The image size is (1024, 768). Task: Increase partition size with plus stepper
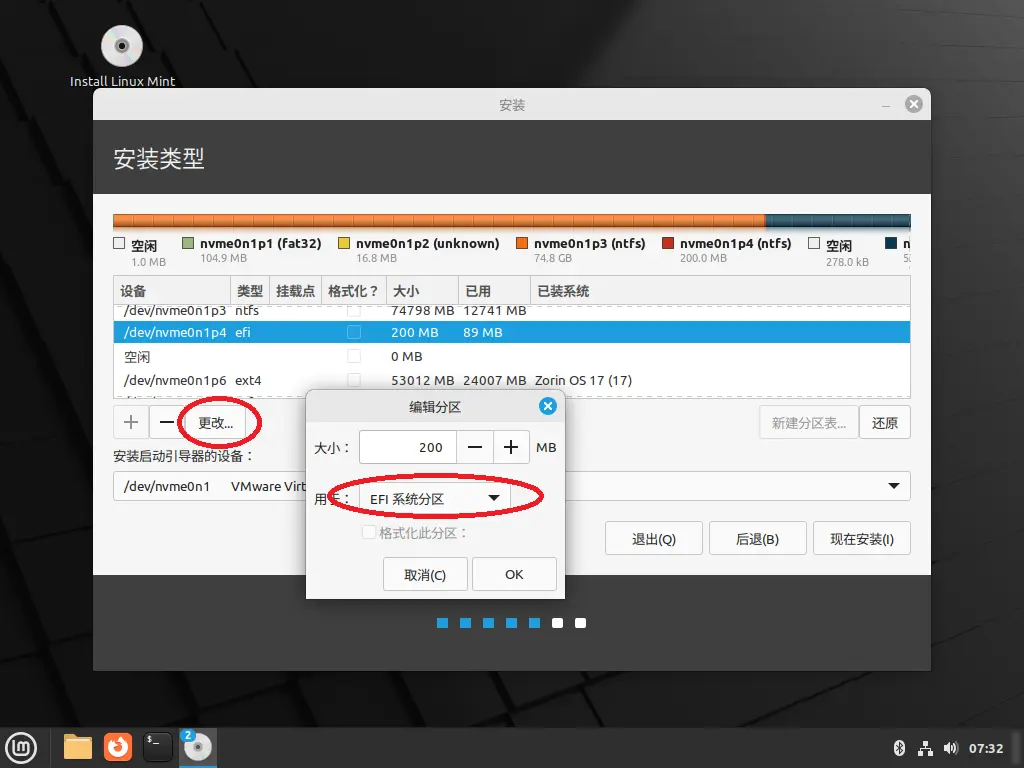511,447
